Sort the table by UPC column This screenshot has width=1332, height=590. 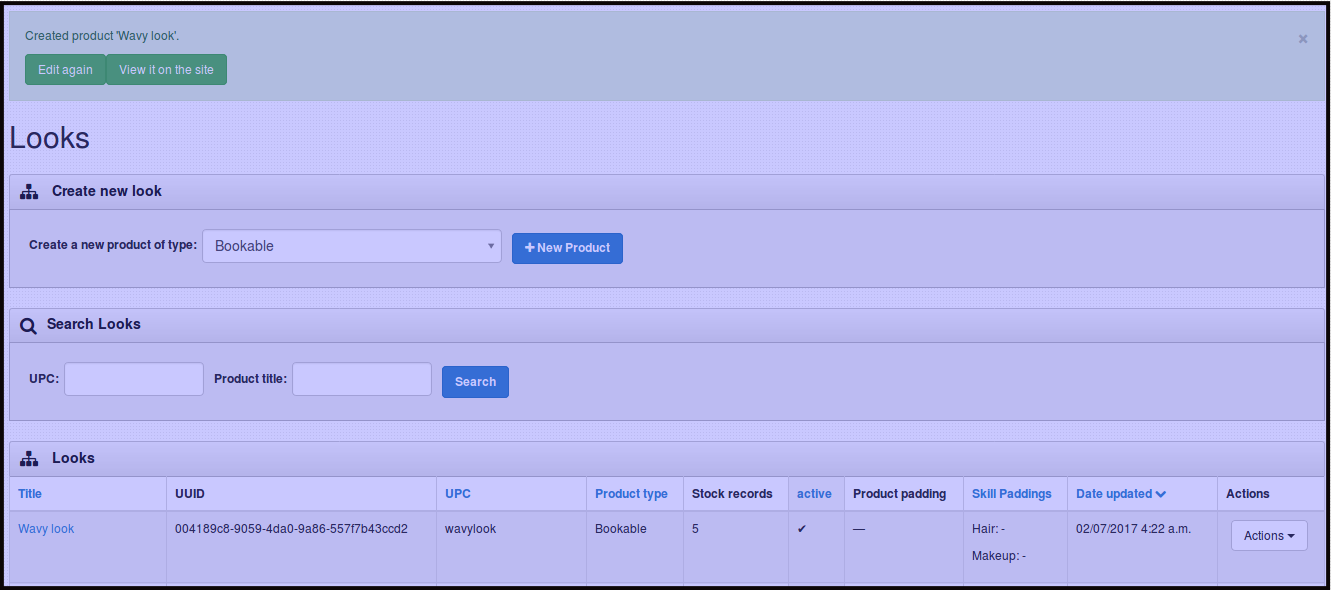coord(458,494)
